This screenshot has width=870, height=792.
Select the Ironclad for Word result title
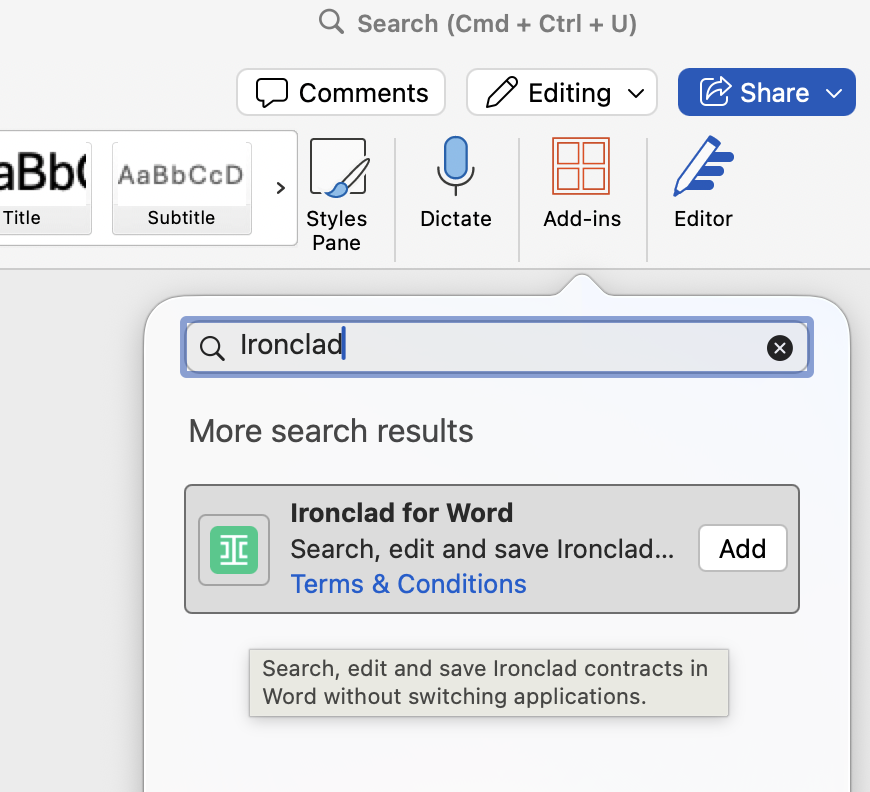coord(402,513)
